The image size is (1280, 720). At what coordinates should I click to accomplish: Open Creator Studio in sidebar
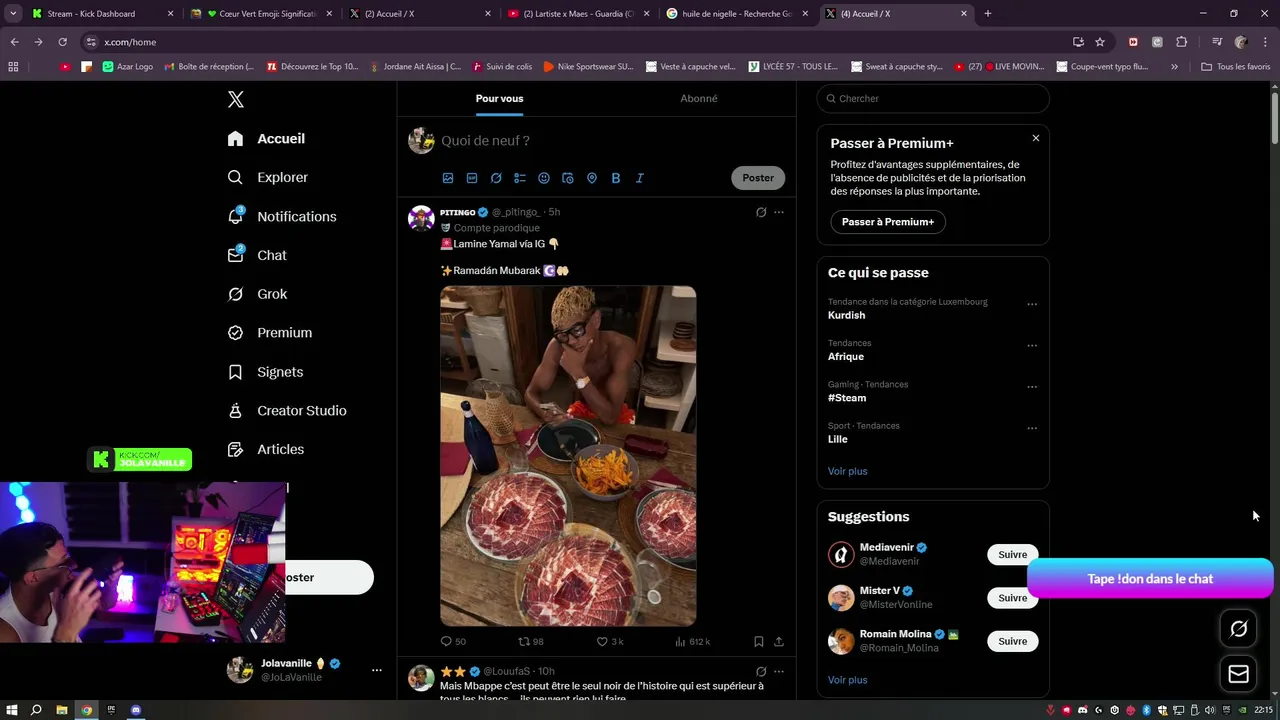287,411
